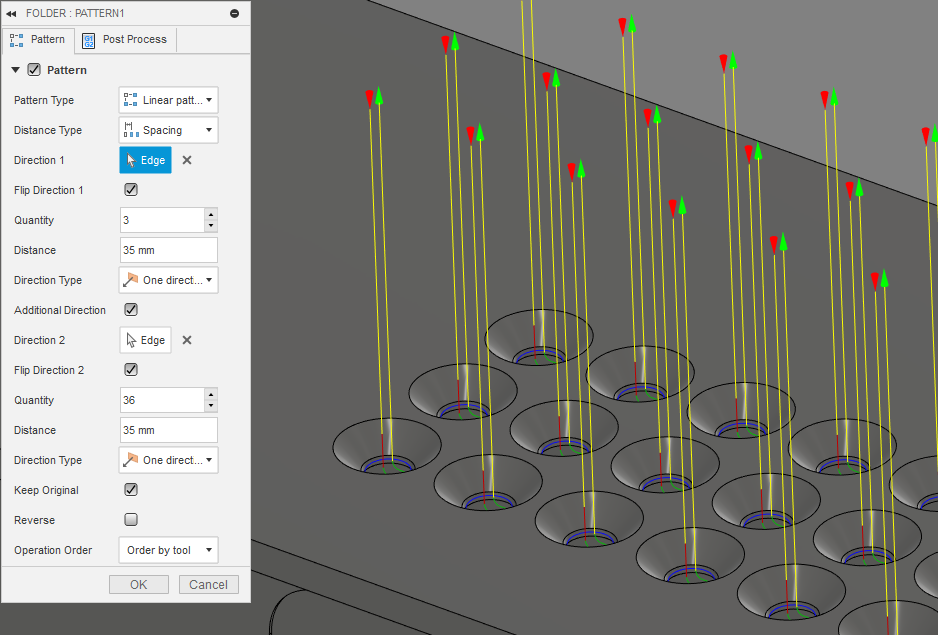Screen dimensions: 938x635
Task: Collapse the Pattern section with its triangle
Action: coord(16,69)
